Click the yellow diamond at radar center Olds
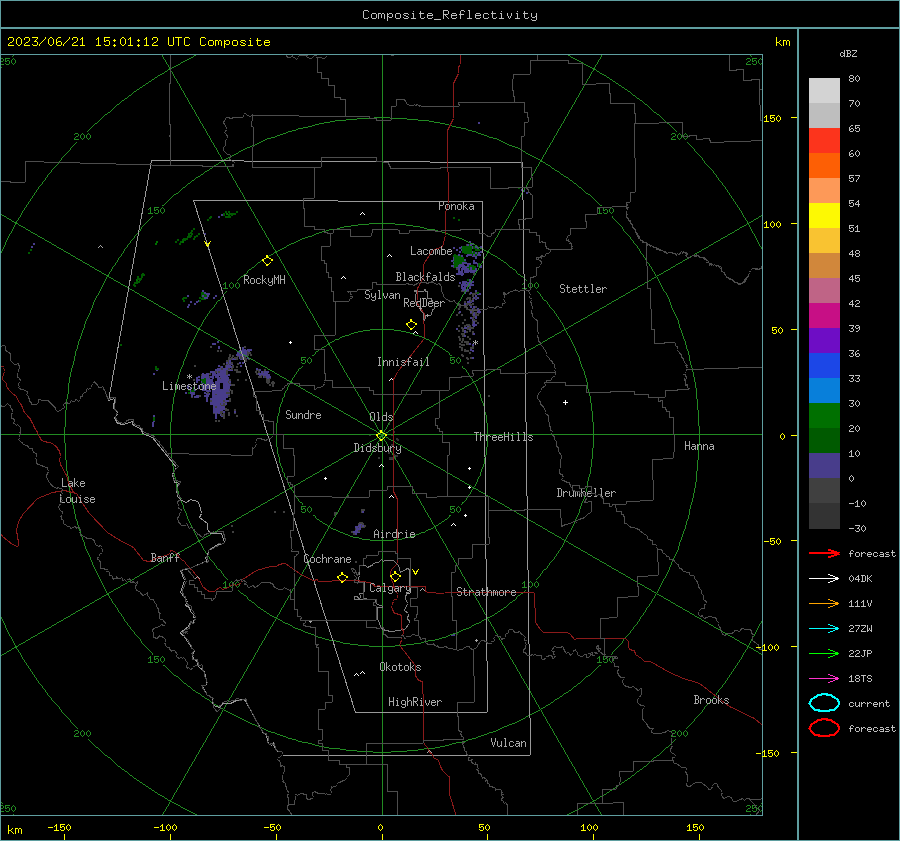 [x=381, y=435]
